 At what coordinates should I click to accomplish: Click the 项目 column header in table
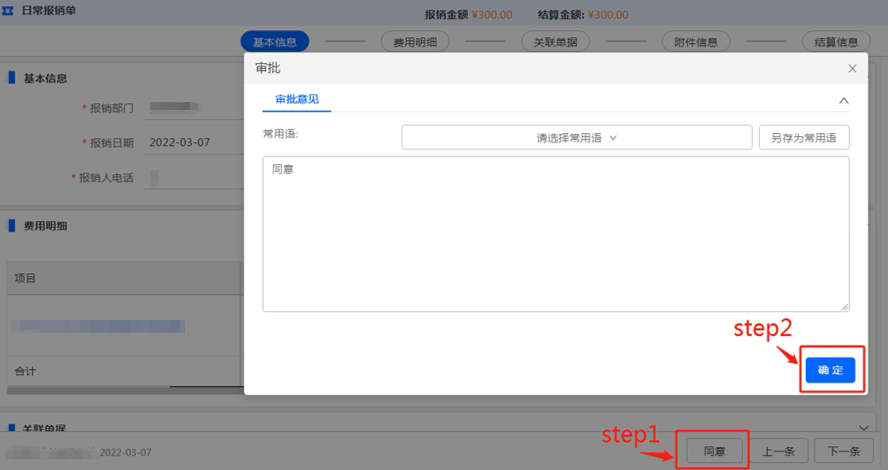click(25, 278)
